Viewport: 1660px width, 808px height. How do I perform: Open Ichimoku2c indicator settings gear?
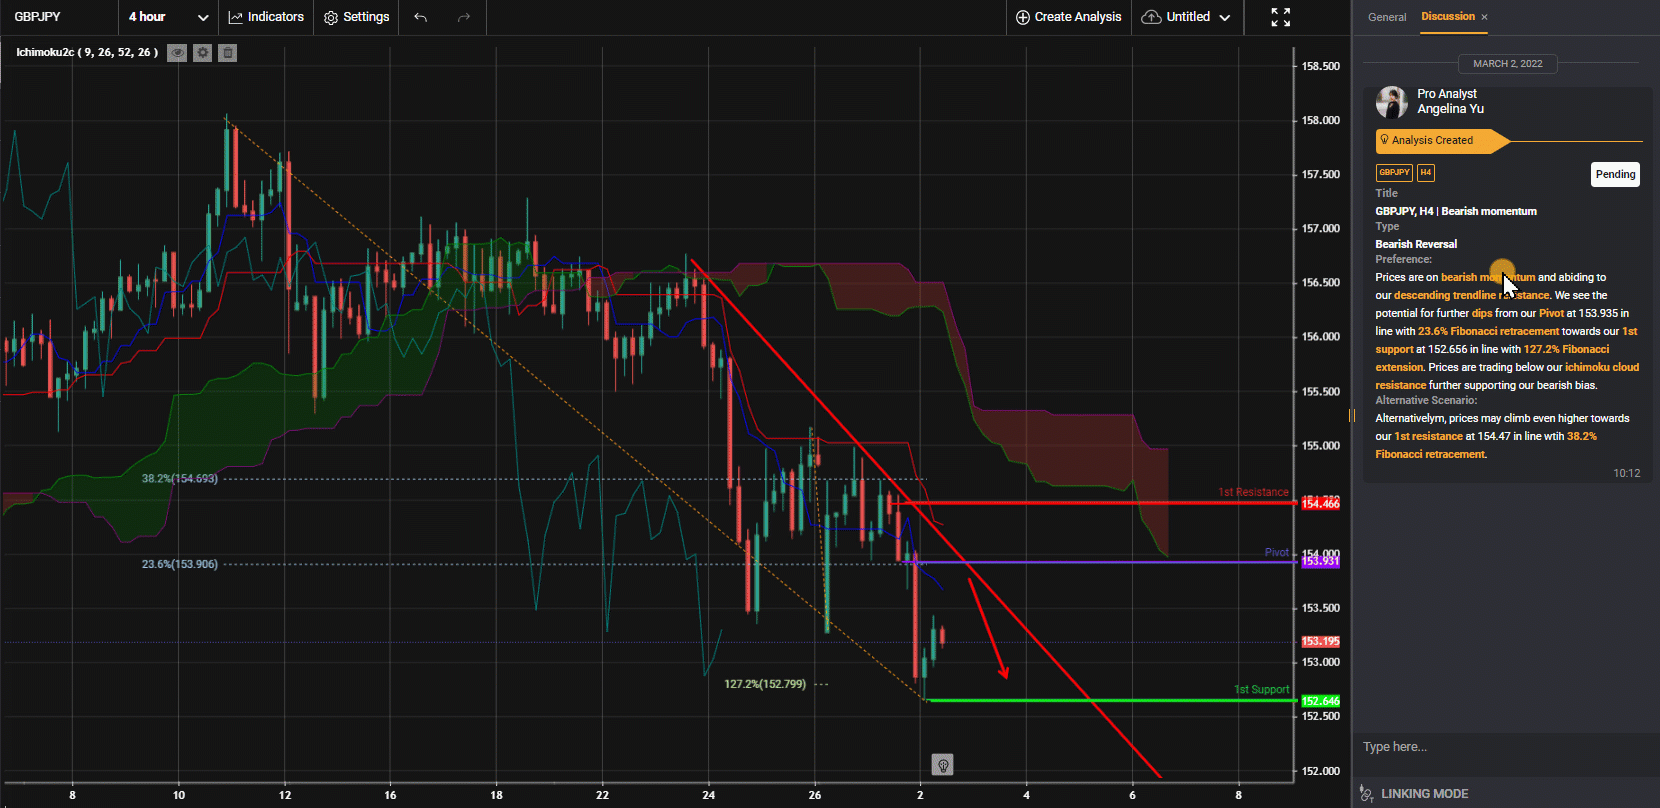tap(203, 53)
